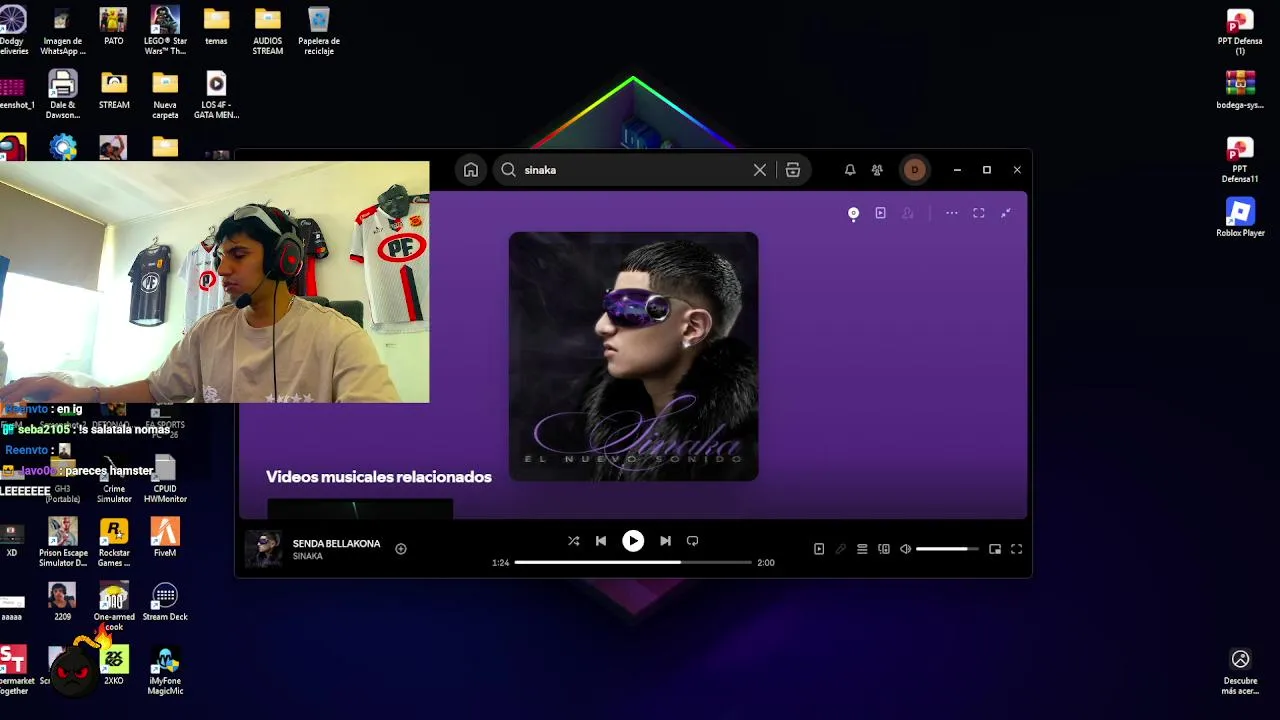This screenshot has width=1280, height=720.
Task: Open the 'AUDIOS STREAM' desktop folder
Action: [267, 30]
